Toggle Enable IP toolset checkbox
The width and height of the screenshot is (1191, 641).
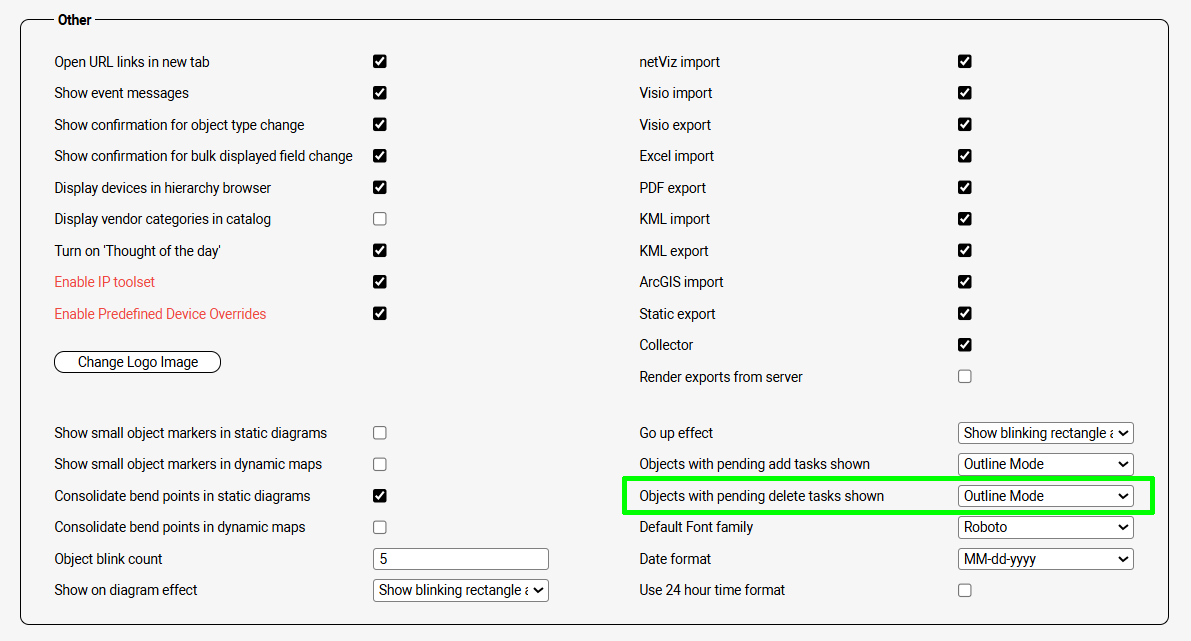pyautogui.click(x=380, y=282)
